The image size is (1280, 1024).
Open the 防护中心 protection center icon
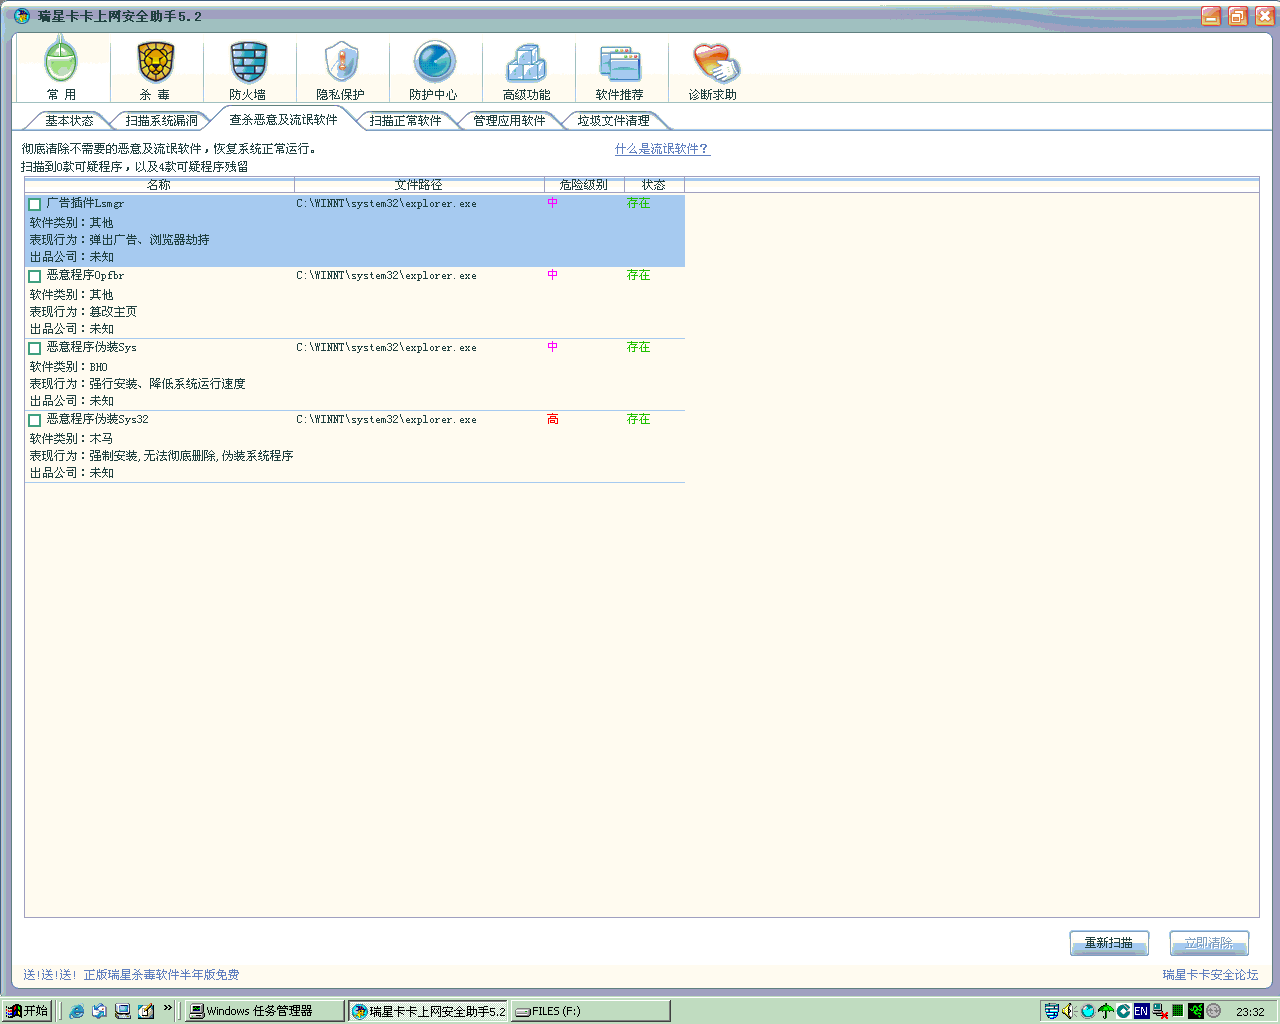tap(434, 68)
